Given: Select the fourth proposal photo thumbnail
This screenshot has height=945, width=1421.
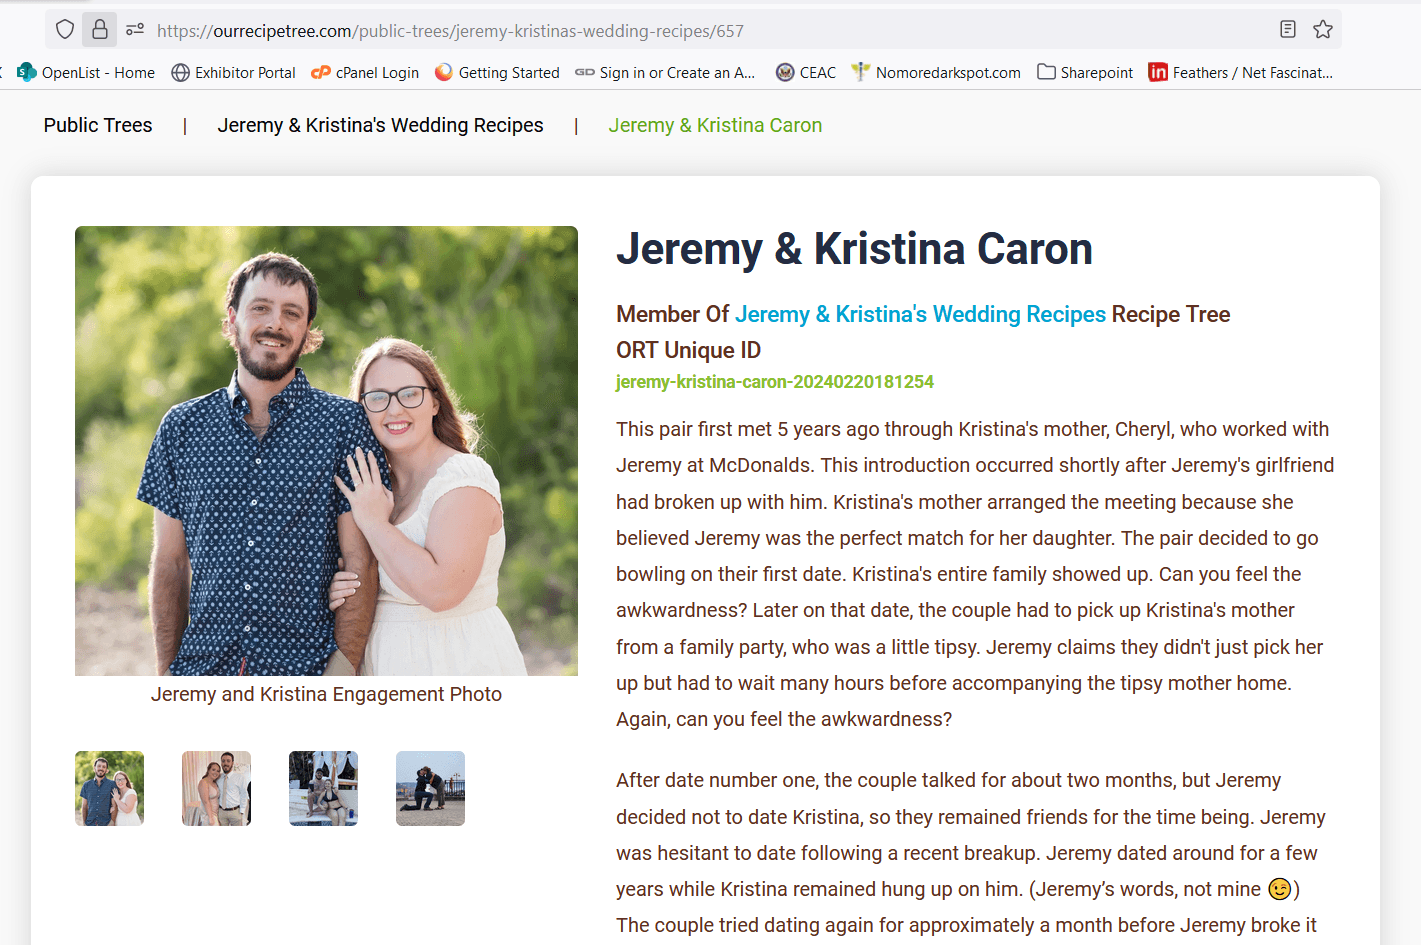Looking at the screenshot, I should pyautogui.click(x=431, y=788).
